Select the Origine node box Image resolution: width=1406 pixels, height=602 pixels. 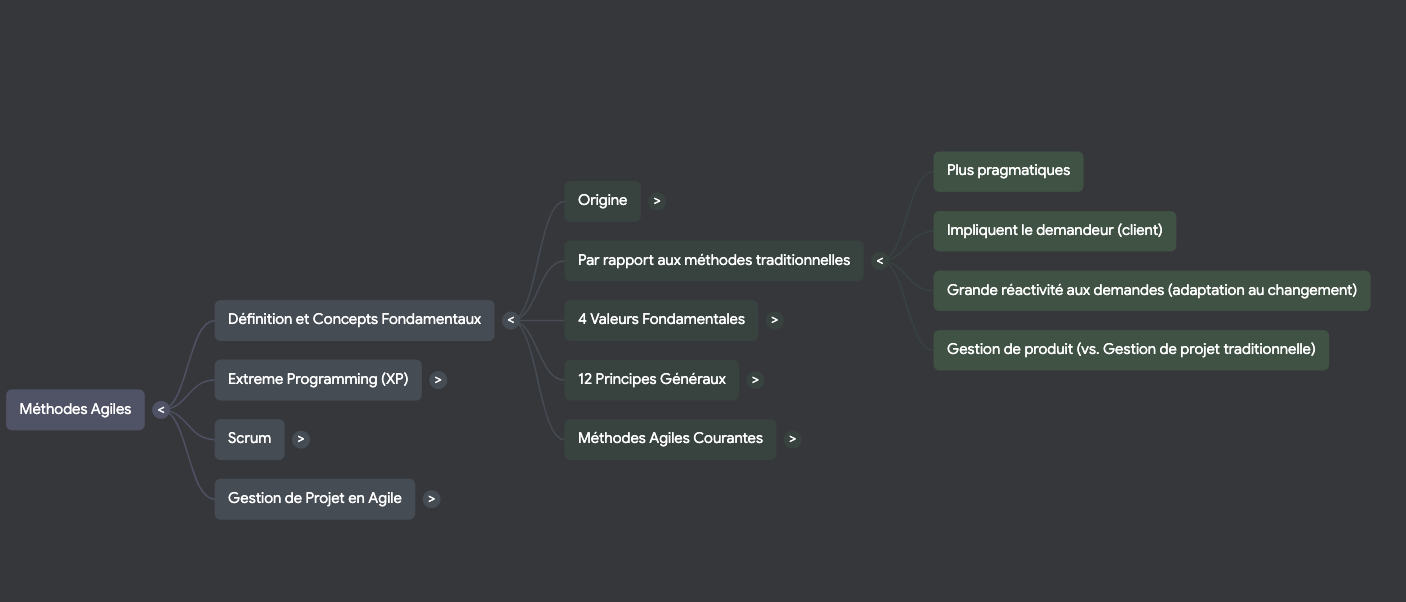click(x=602, y=201)
